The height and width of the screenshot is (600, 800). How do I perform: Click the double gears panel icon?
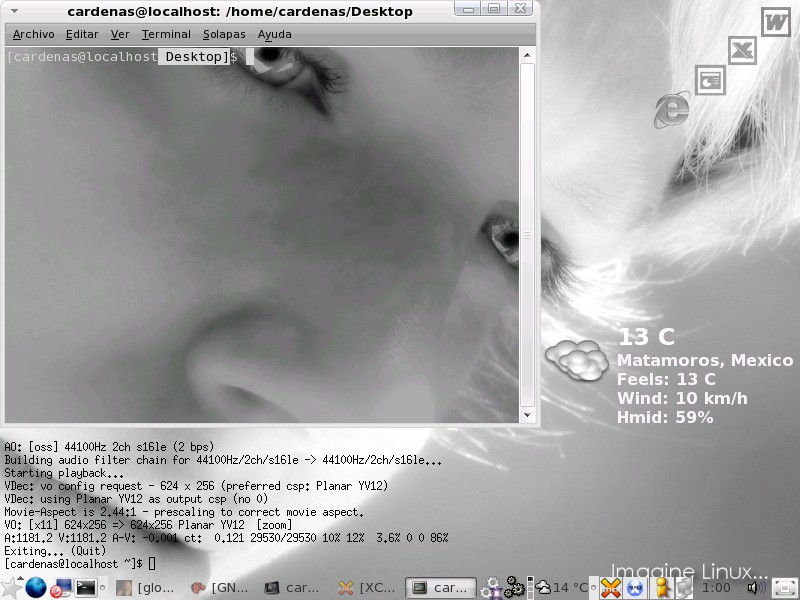click(514, 587)
